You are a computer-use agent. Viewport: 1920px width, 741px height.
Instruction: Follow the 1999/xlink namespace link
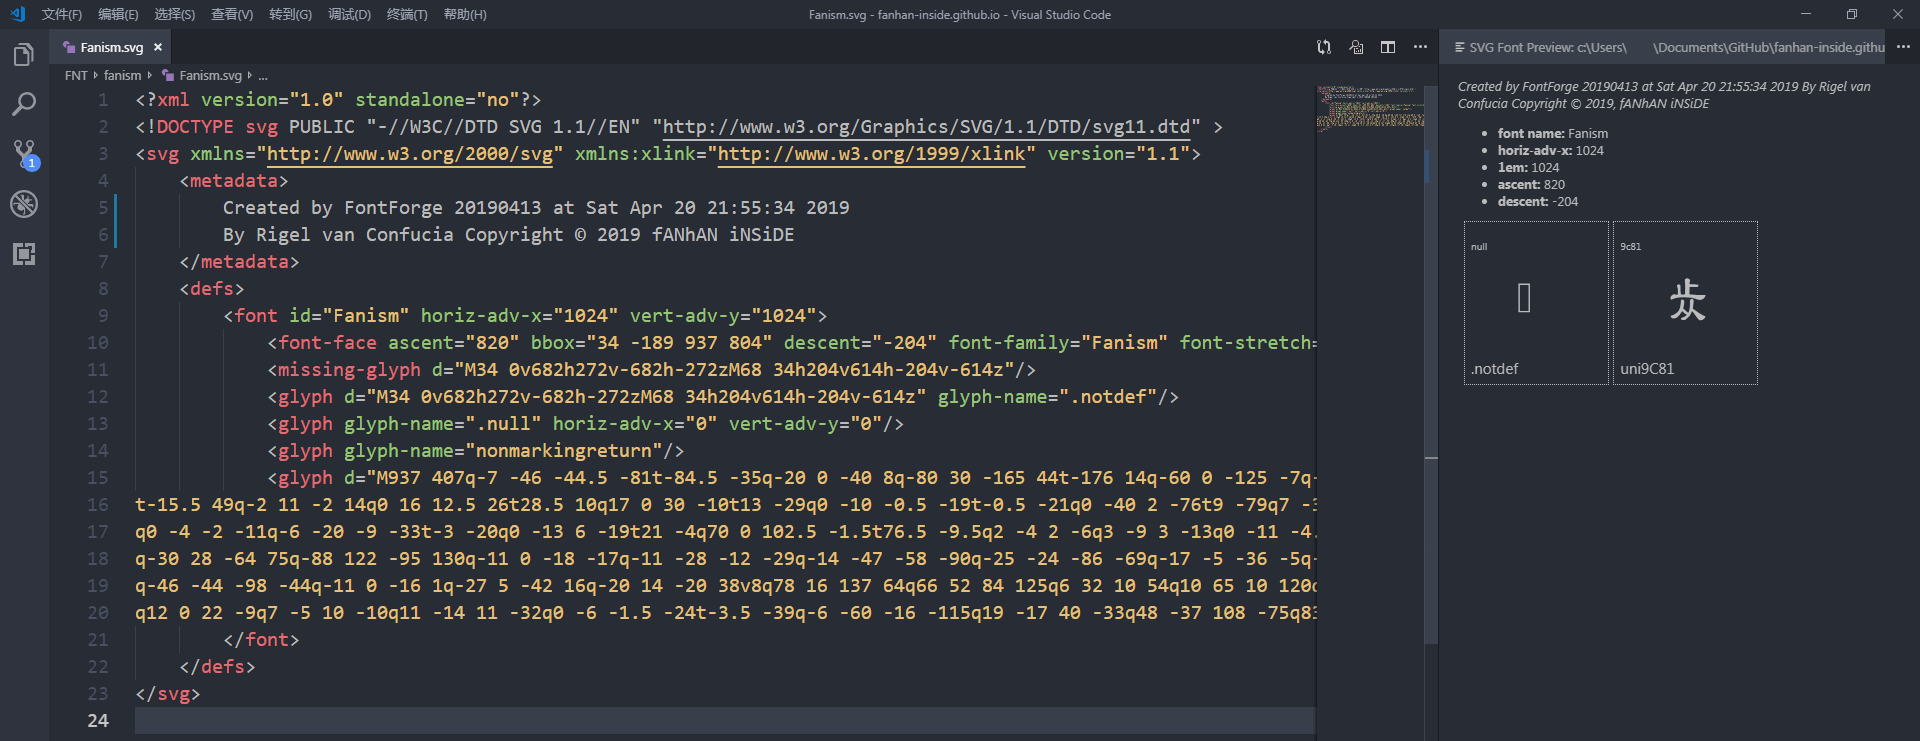(x=871, y=154)
